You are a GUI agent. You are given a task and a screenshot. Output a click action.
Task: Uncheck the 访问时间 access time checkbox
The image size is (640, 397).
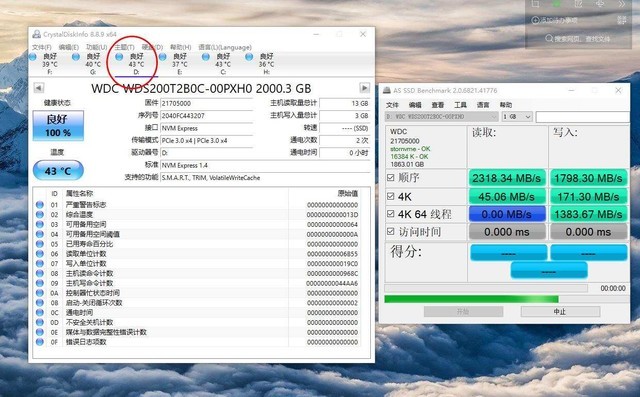click(391, 231)
